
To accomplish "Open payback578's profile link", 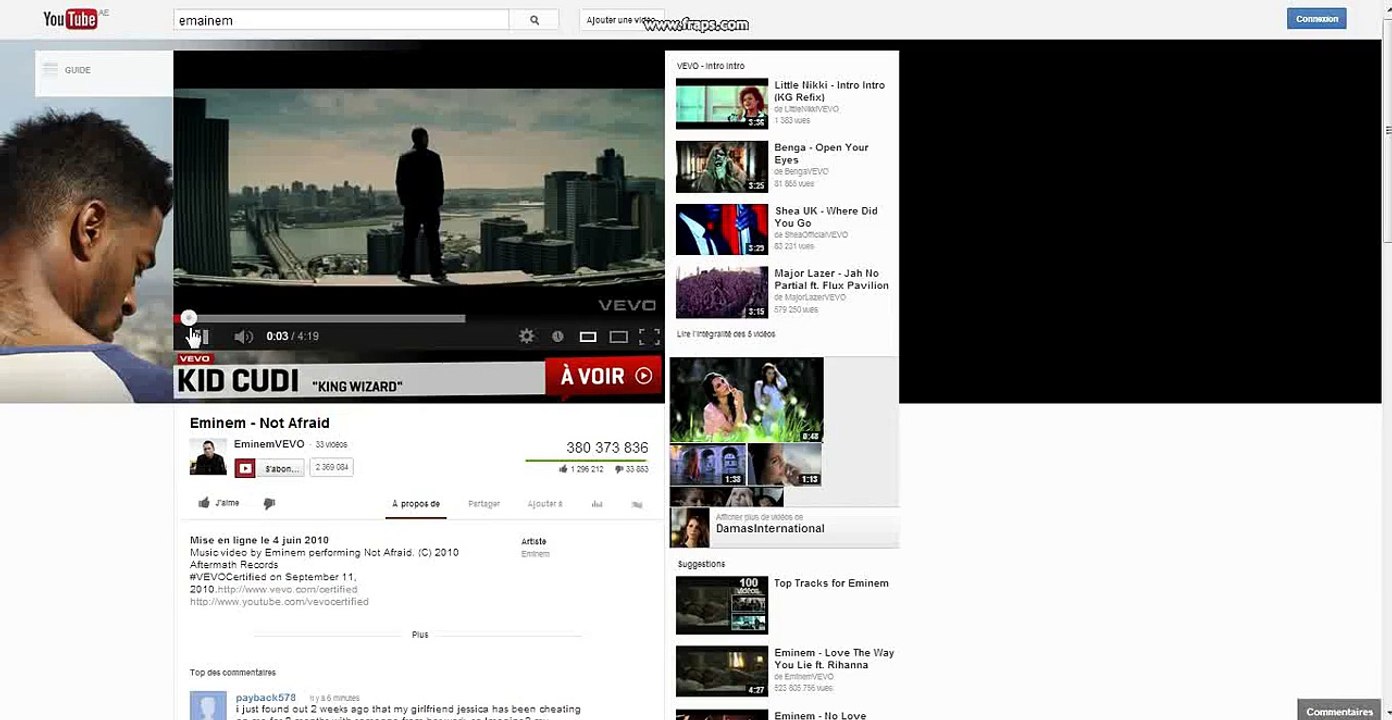I will 266,697.
